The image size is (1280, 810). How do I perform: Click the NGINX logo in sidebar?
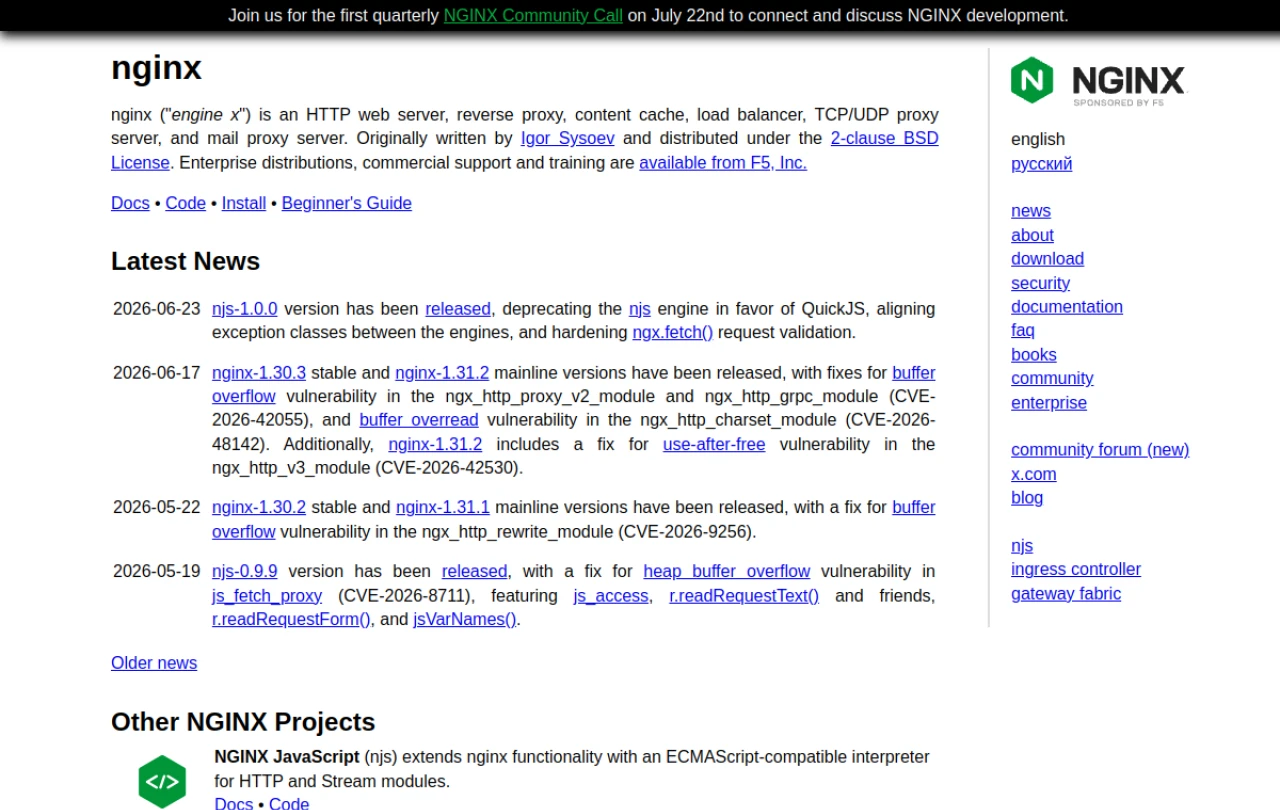pos(1098,81)
